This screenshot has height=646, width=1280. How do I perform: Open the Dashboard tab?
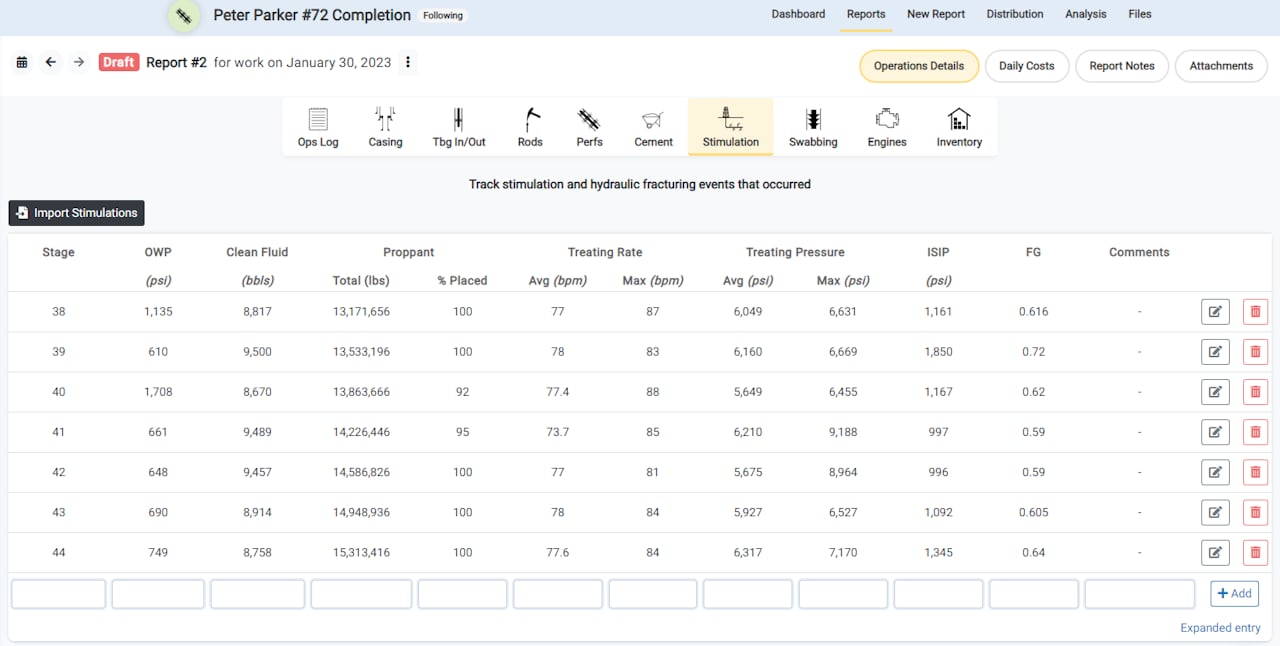point(798,14)
